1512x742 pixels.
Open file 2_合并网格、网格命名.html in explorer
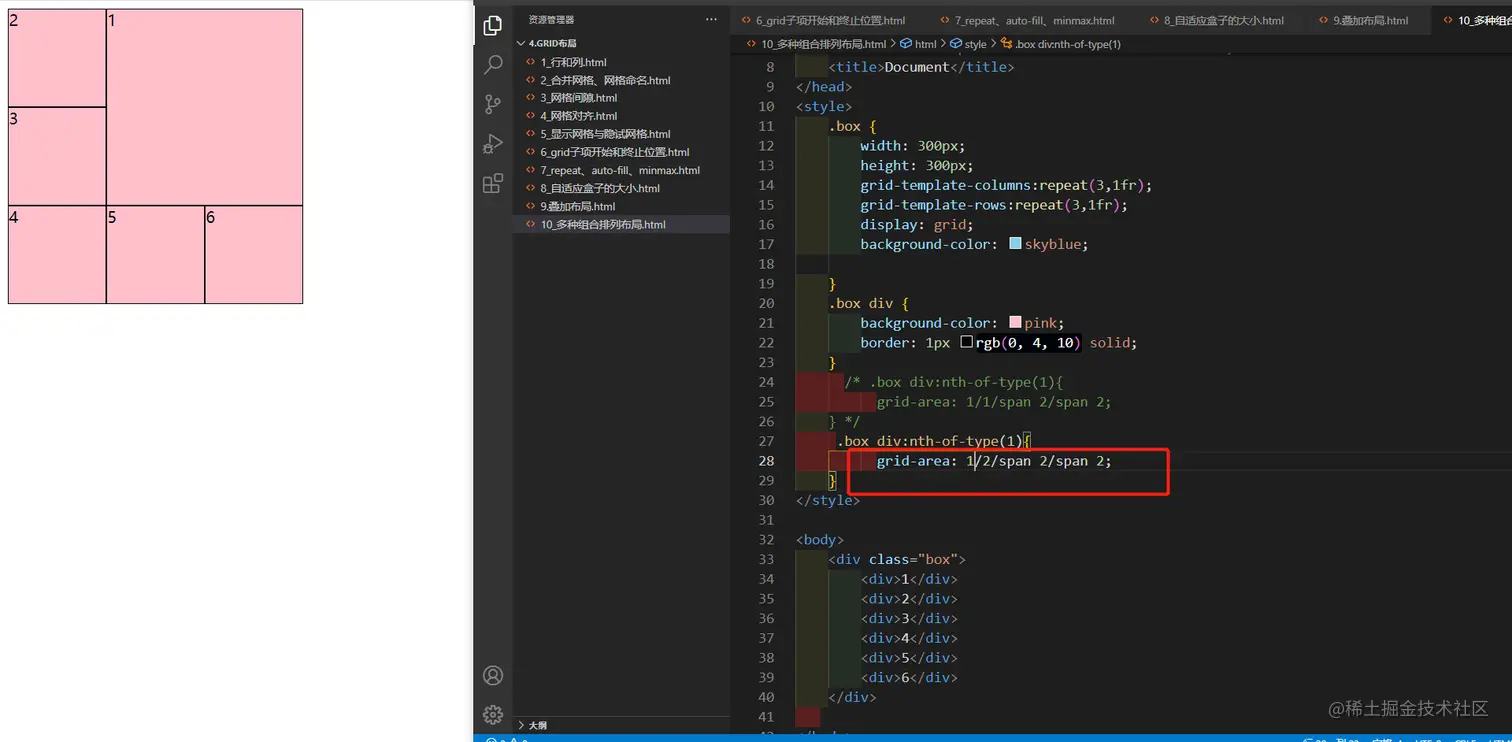[x=621, y=80]
